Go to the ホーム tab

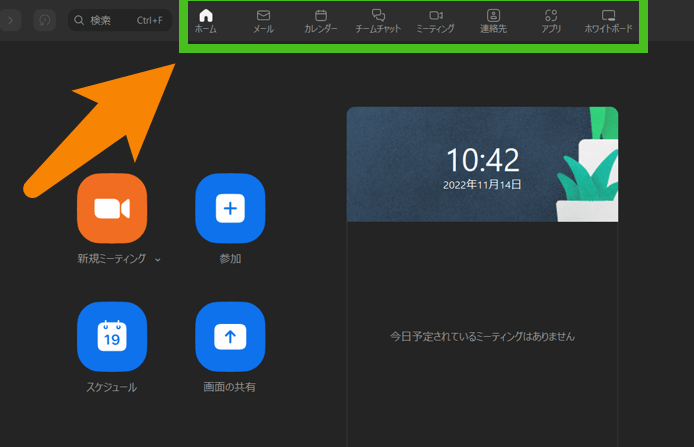coord(206,21)
